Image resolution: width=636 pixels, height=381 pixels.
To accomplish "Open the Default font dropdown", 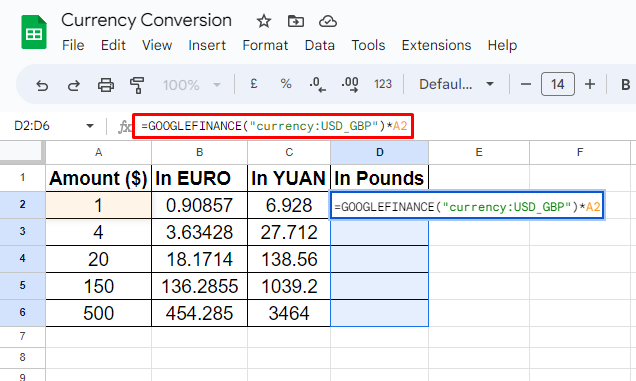I will coord(456,84).
